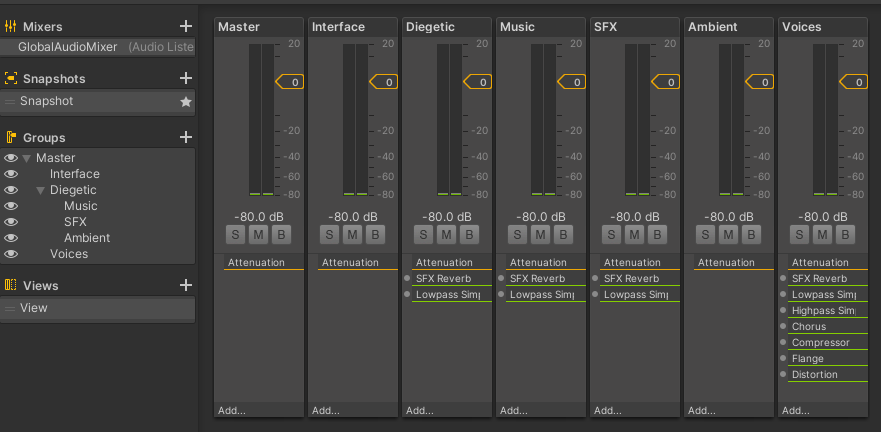Viewport: 881px width, 432px height.
Task: Toggle visibility of the SFX group
Action: (11, 222)
